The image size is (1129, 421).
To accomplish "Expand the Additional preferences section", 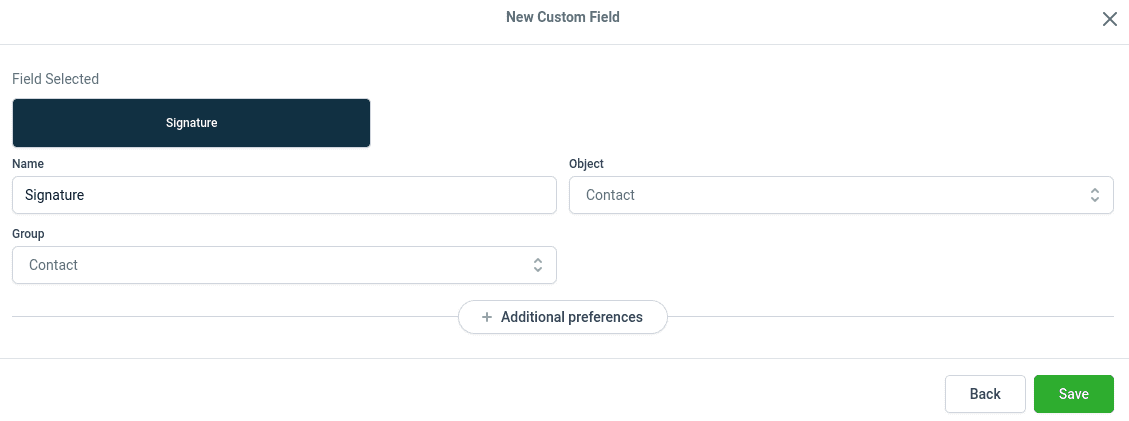I will pos(562,317).
